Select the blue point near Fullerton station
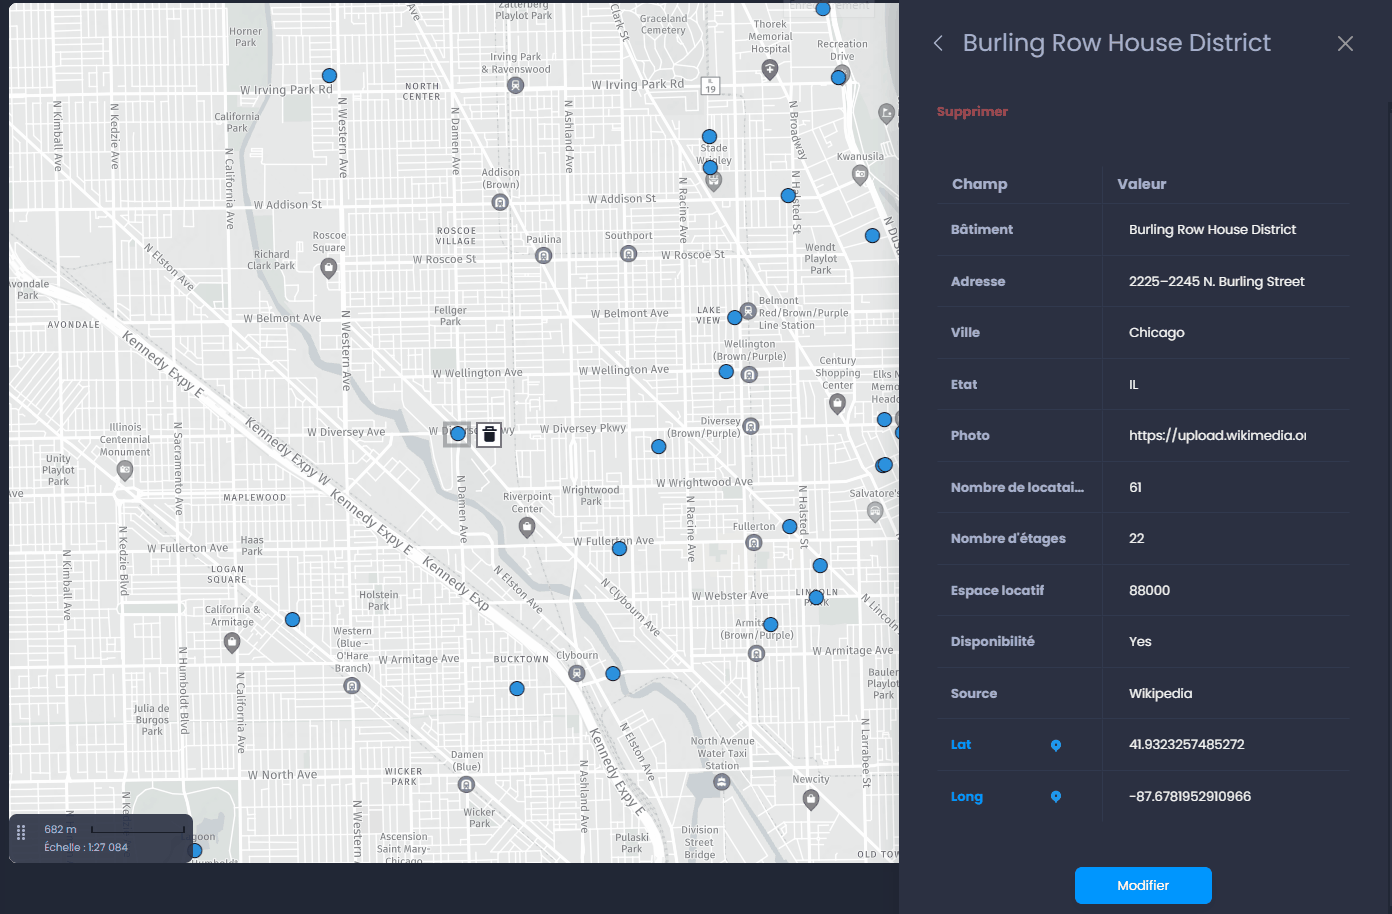 pyautogui.click(x=790, y=526)
